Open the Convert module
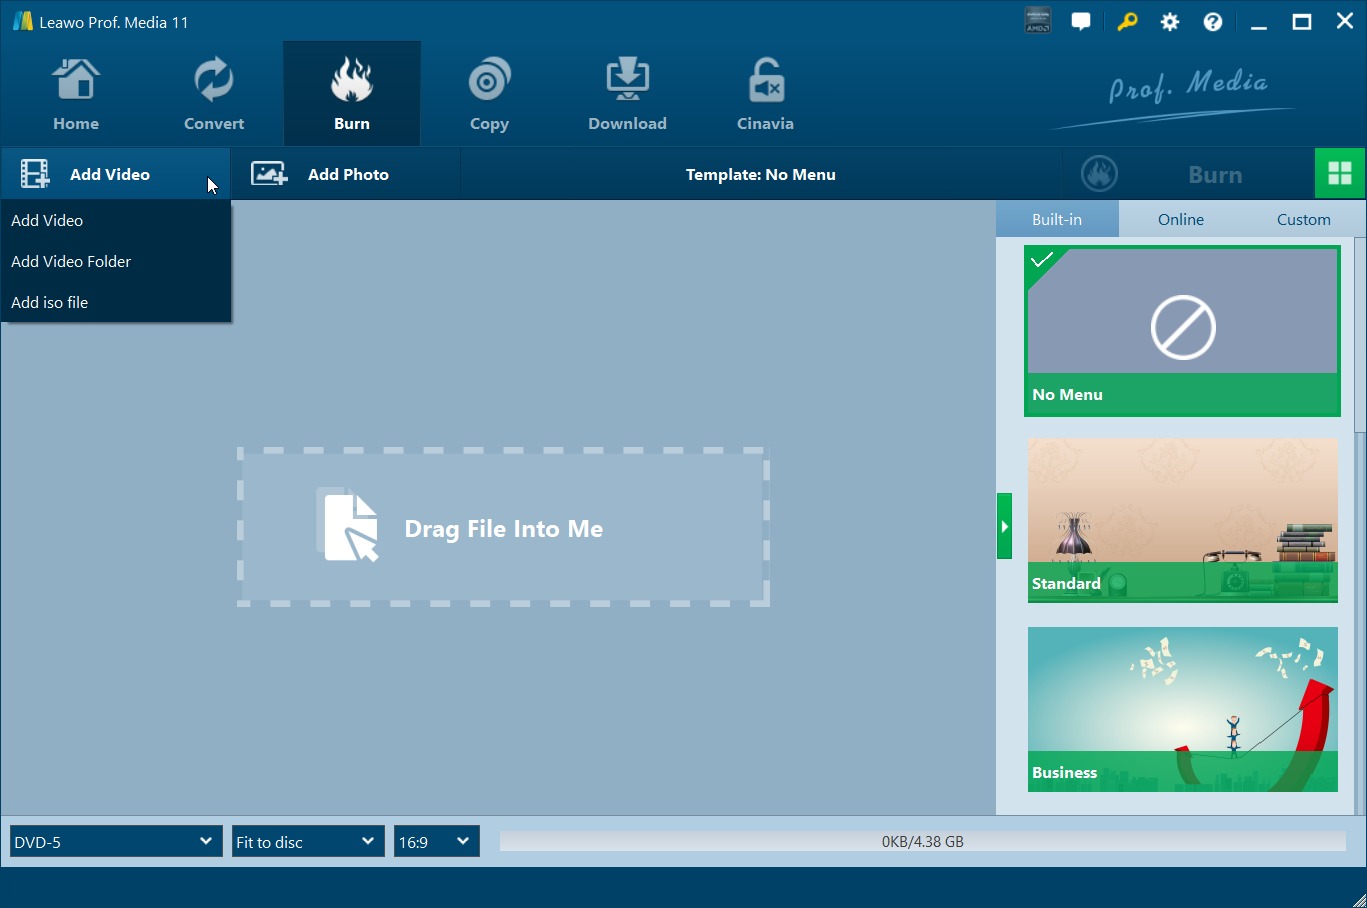Screen dimensions: 1367x908 (x=213, y=92)
